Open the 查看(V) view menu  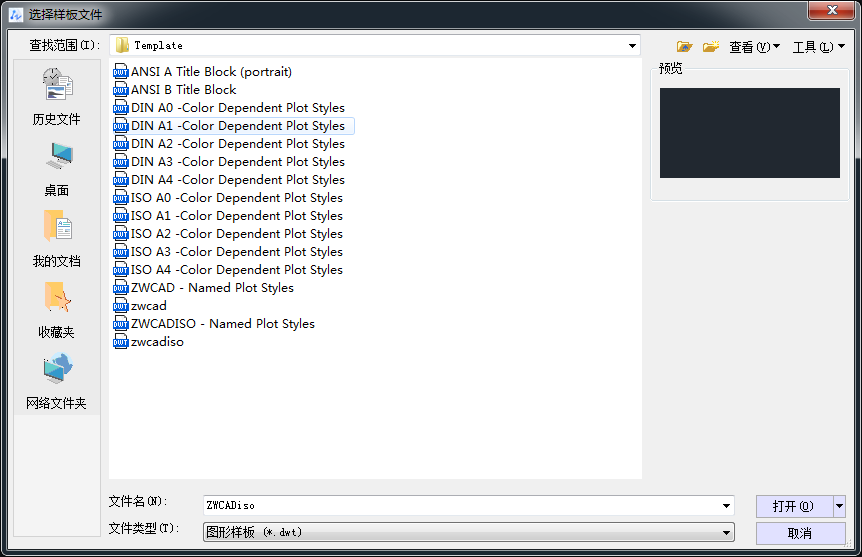click(754, 47)
